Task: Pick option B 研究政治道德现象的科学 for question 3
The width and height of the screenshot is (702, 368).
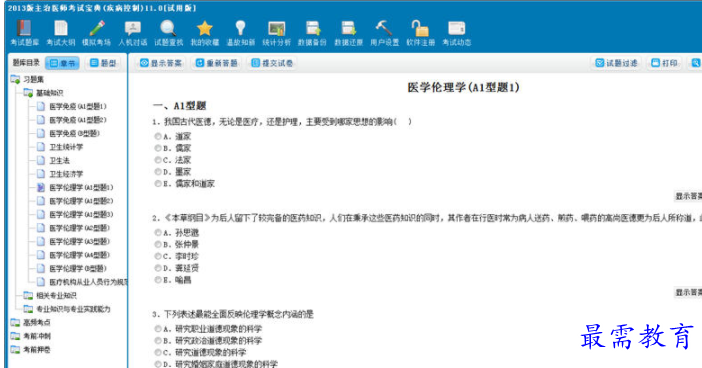Action: tap(158, 341)
